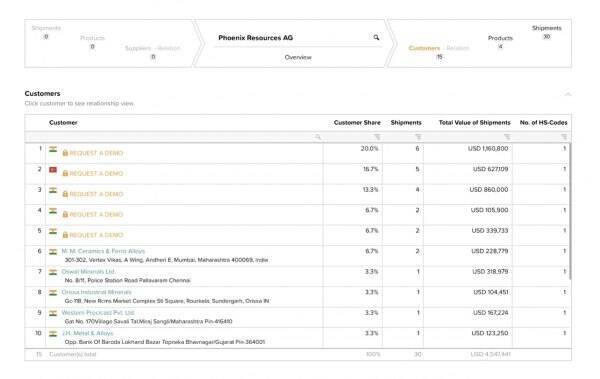Click the customer column search icon

pyautogui.click(x=318, y=137)
